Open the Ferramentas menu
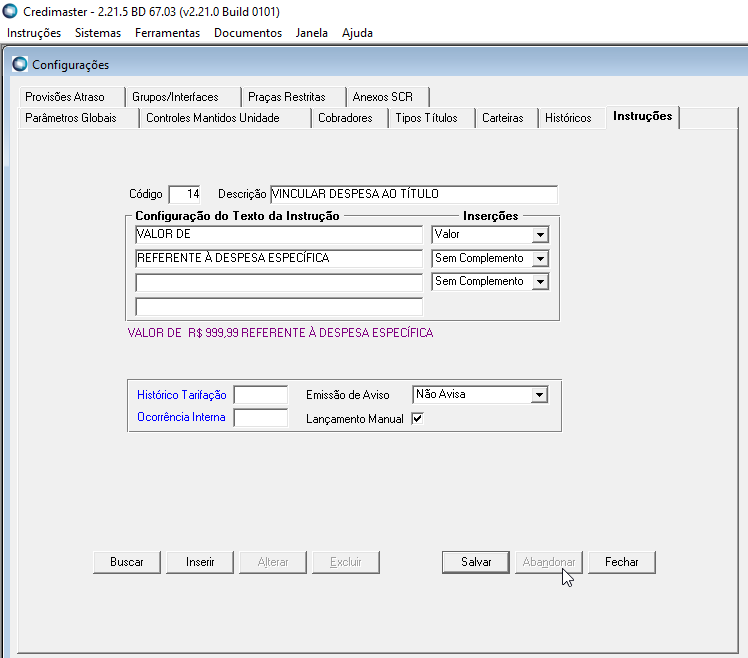 pyautogui.click(x=167, y=33)
